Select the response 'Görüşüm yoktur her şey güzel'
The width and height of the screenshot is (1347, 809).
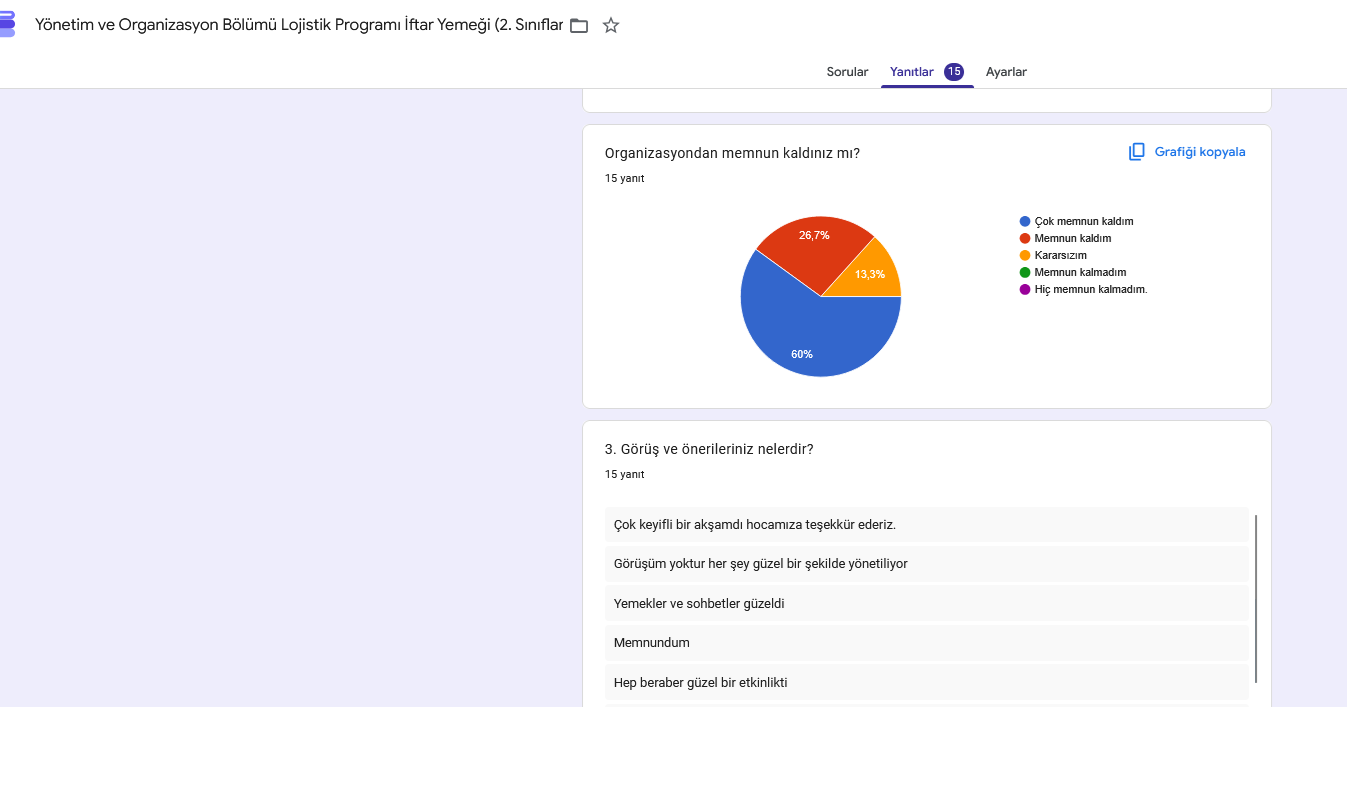(x=927, y=564)
